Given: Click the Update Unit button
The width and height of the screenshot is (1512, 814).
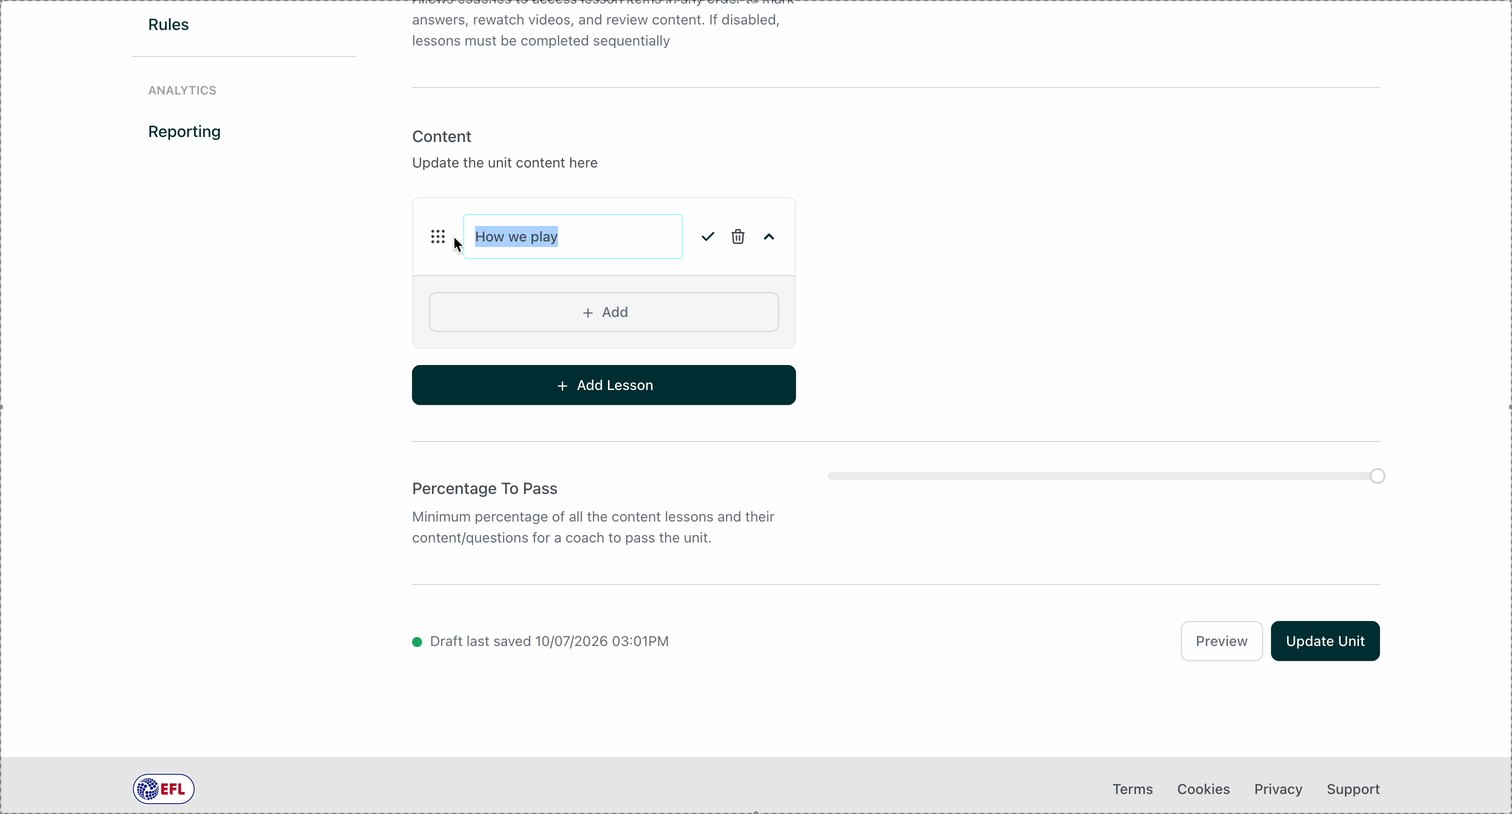Looking at the screenshot, I should (1325, 641).
